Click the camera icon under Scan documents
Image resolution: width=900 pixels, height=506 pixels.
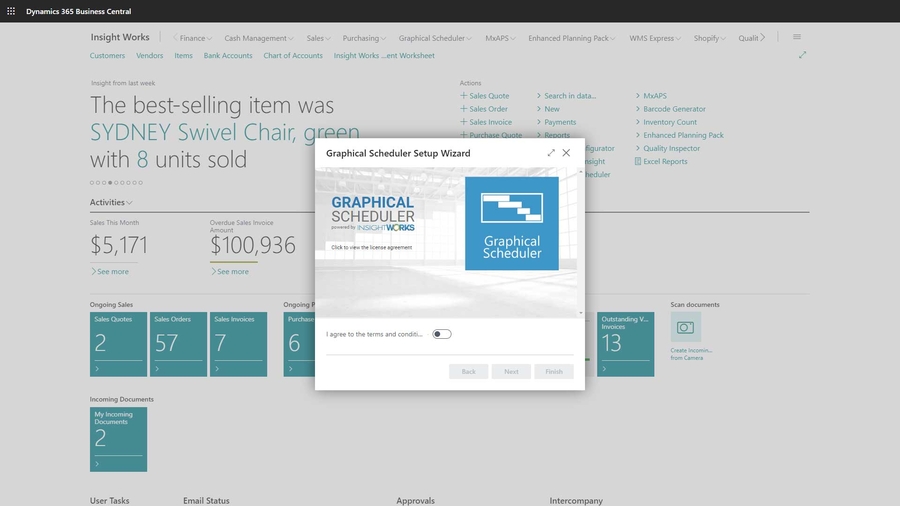click(685, 327)
